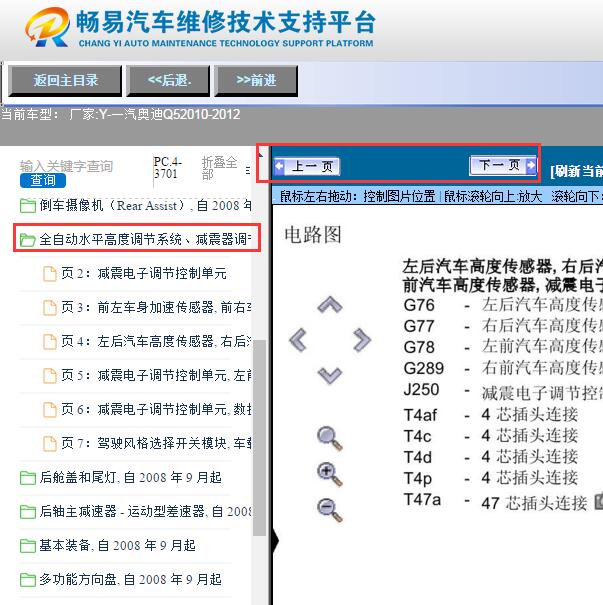The width and height of the screenshot is (603, 605).
Task: Click the folder icon for 后舱盖和尾灯
Action: coord(28,478)
